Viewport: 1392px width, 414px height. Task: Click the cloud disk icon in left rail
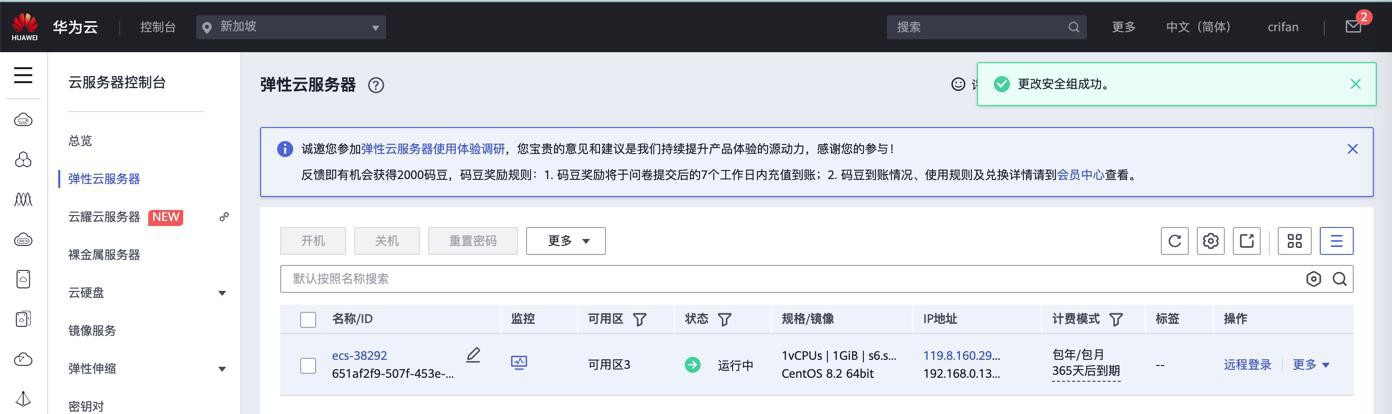23,239
